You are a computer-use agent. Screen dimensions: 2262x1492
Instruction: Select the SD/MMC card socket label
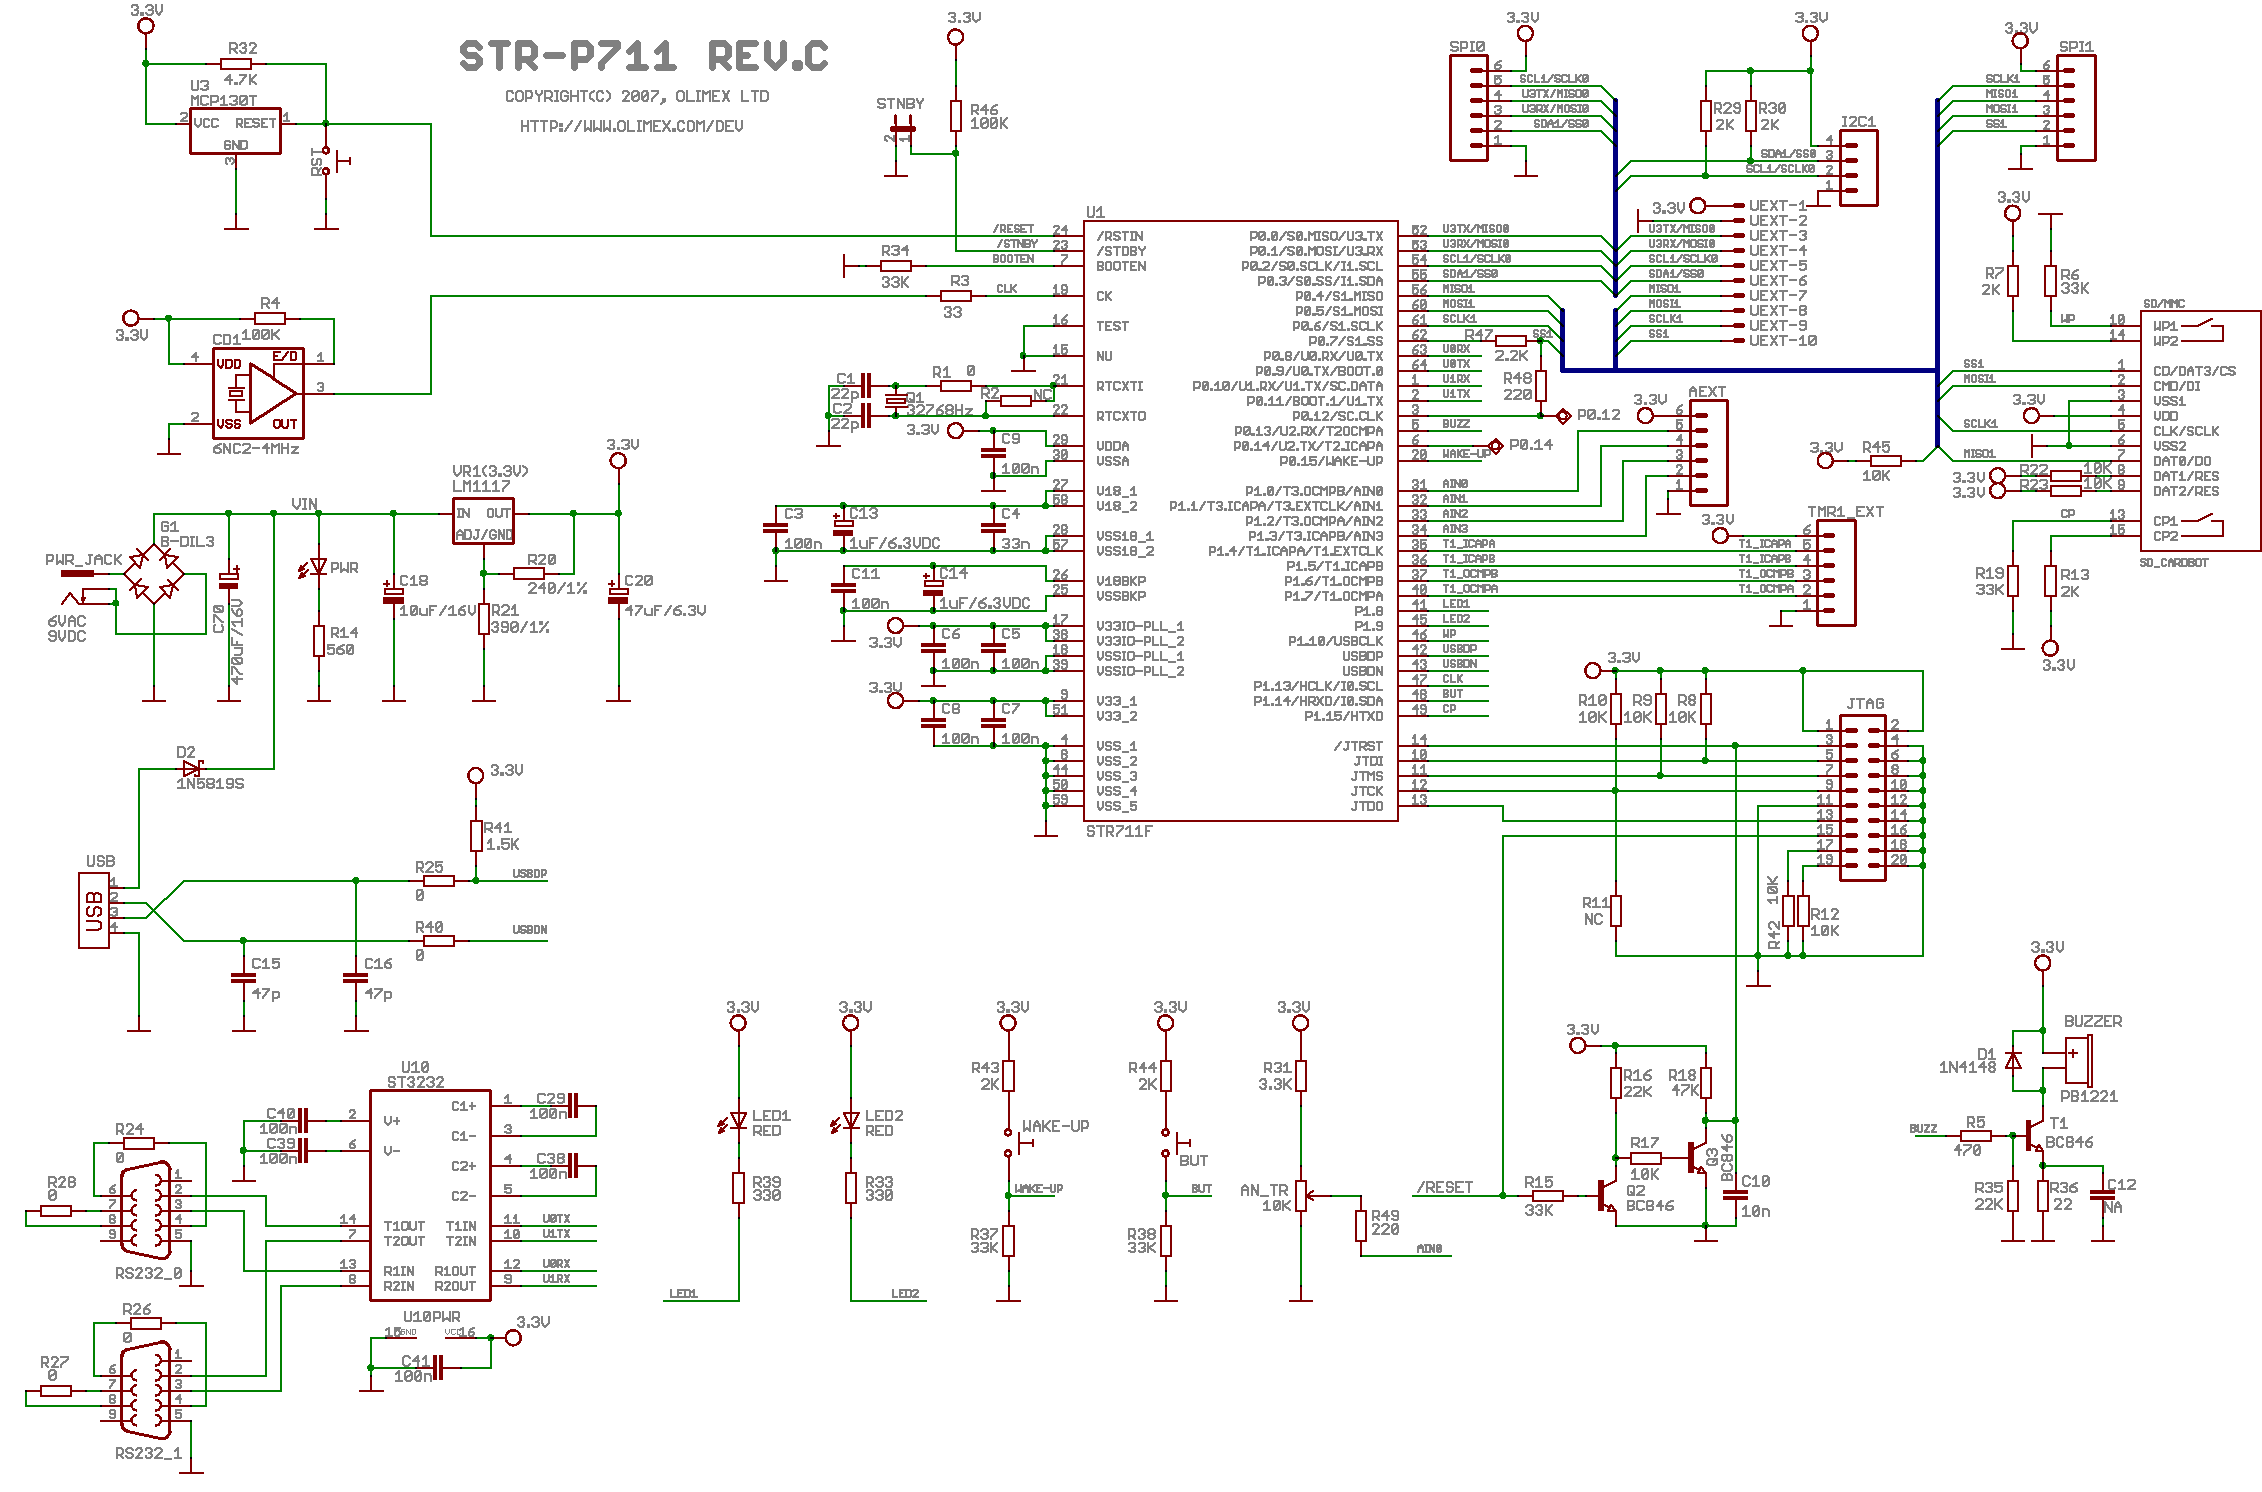click(x=2163, y=304)
